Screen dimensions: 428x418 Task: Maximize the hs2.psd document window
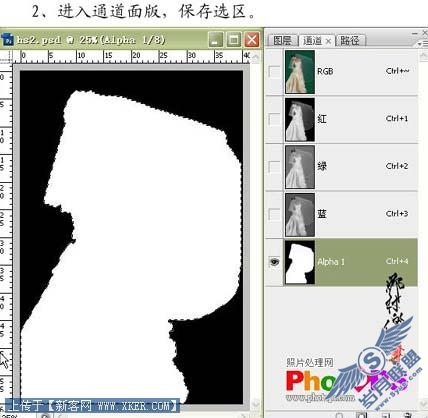click(x=234, y=40)
